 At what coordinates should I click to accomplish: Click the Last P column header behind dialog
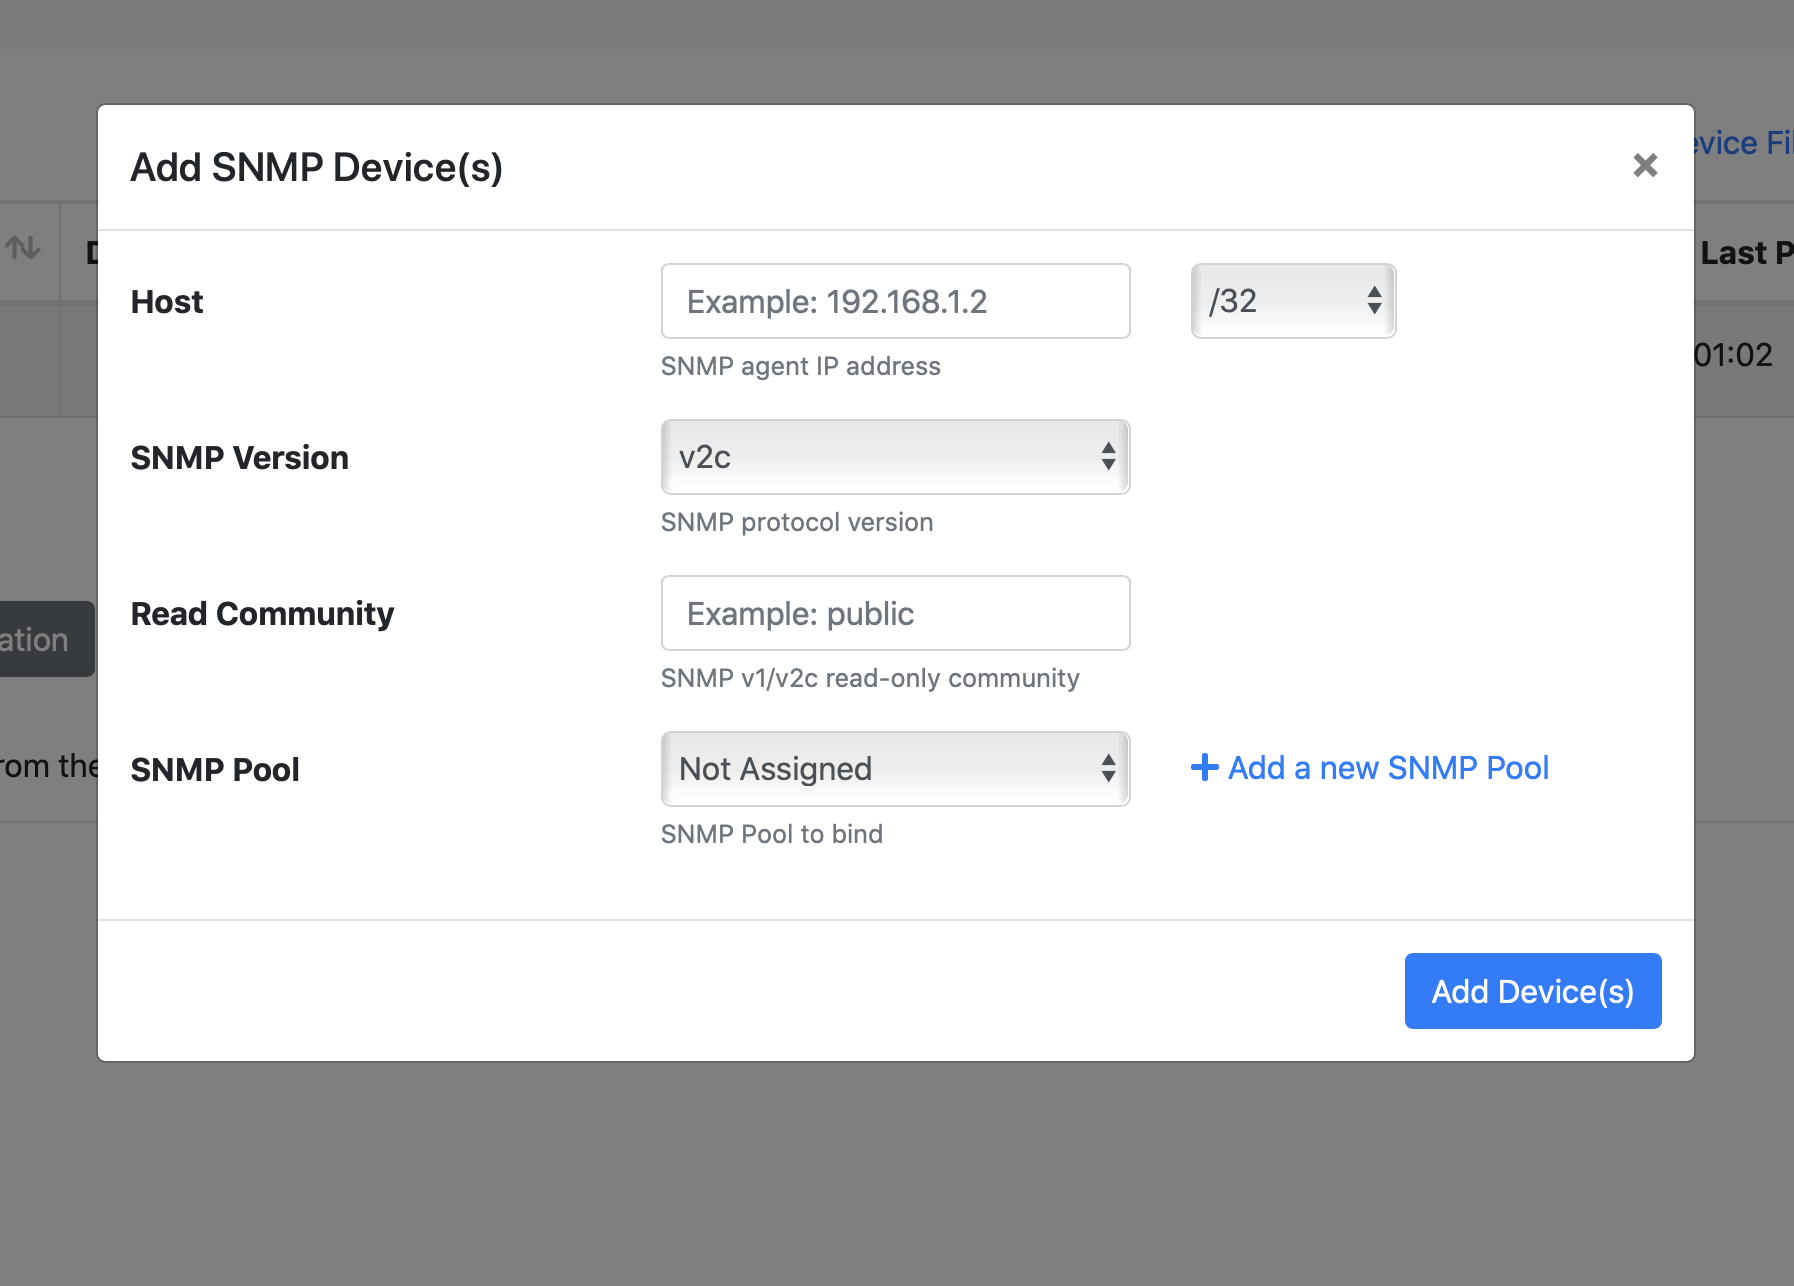1745,253
